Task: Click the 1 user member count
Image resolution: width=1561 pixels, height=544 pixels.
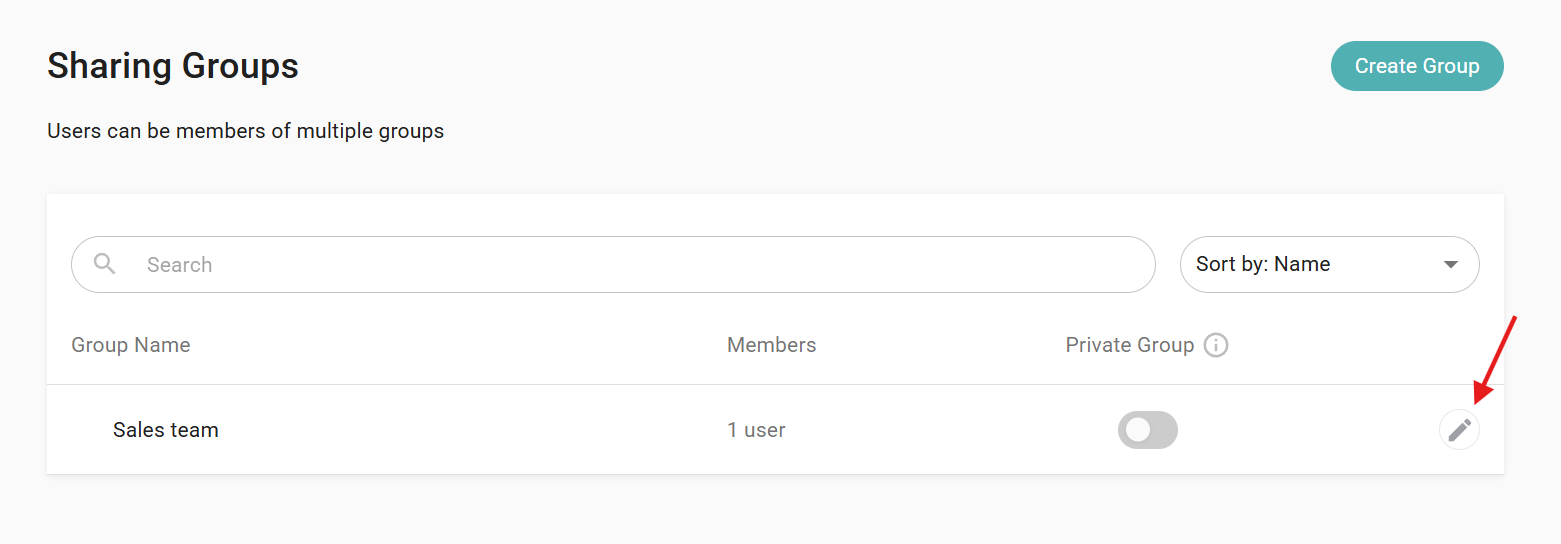Action: point(756,430)
